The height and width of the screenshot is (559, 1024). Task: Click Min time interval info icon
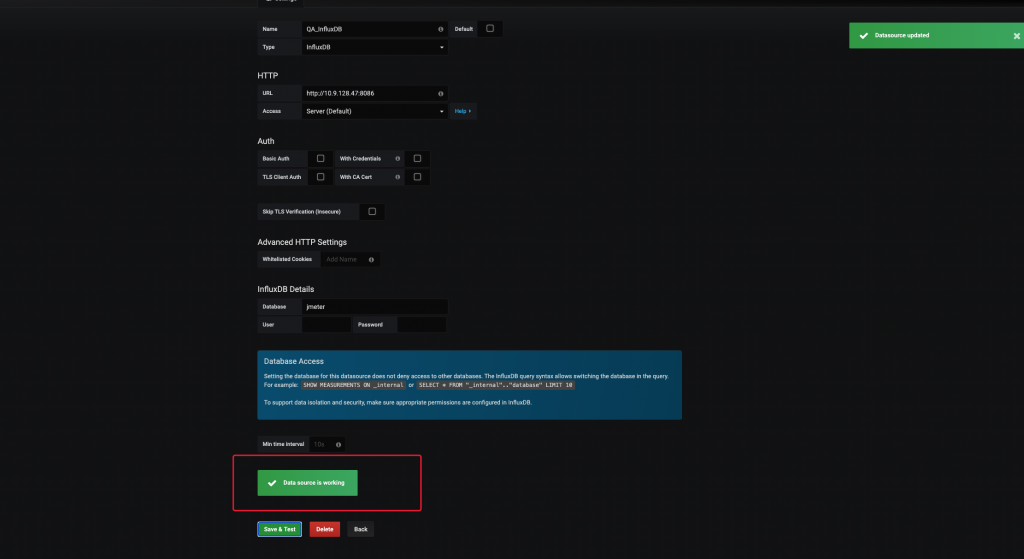339,444
